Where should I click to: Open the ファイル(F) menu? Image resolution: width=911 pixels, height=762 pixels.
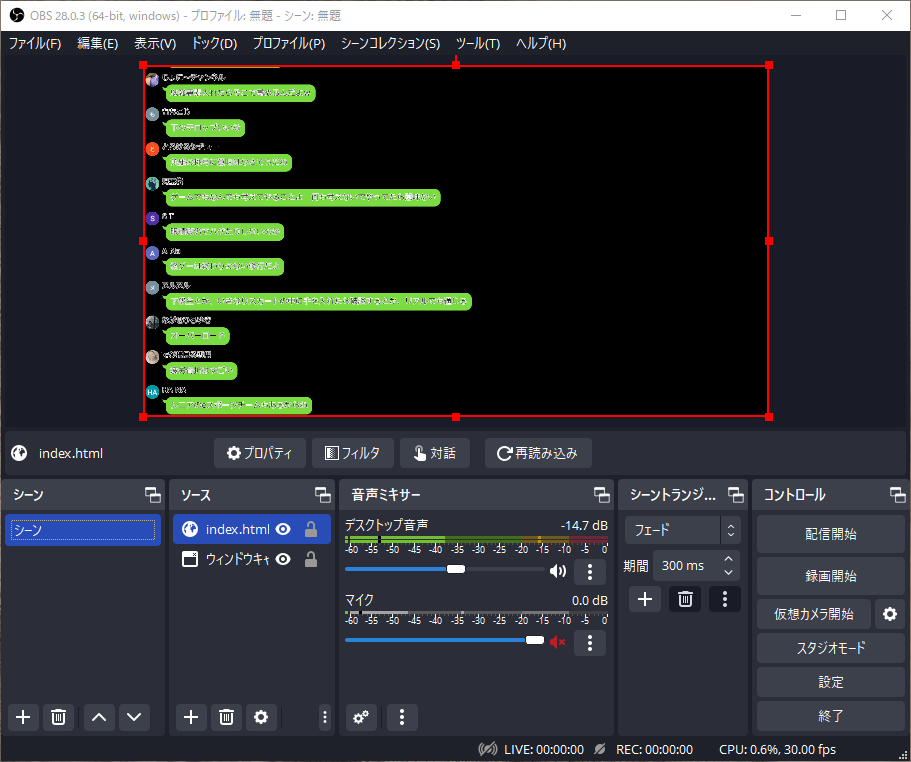(x=35, y=44)
